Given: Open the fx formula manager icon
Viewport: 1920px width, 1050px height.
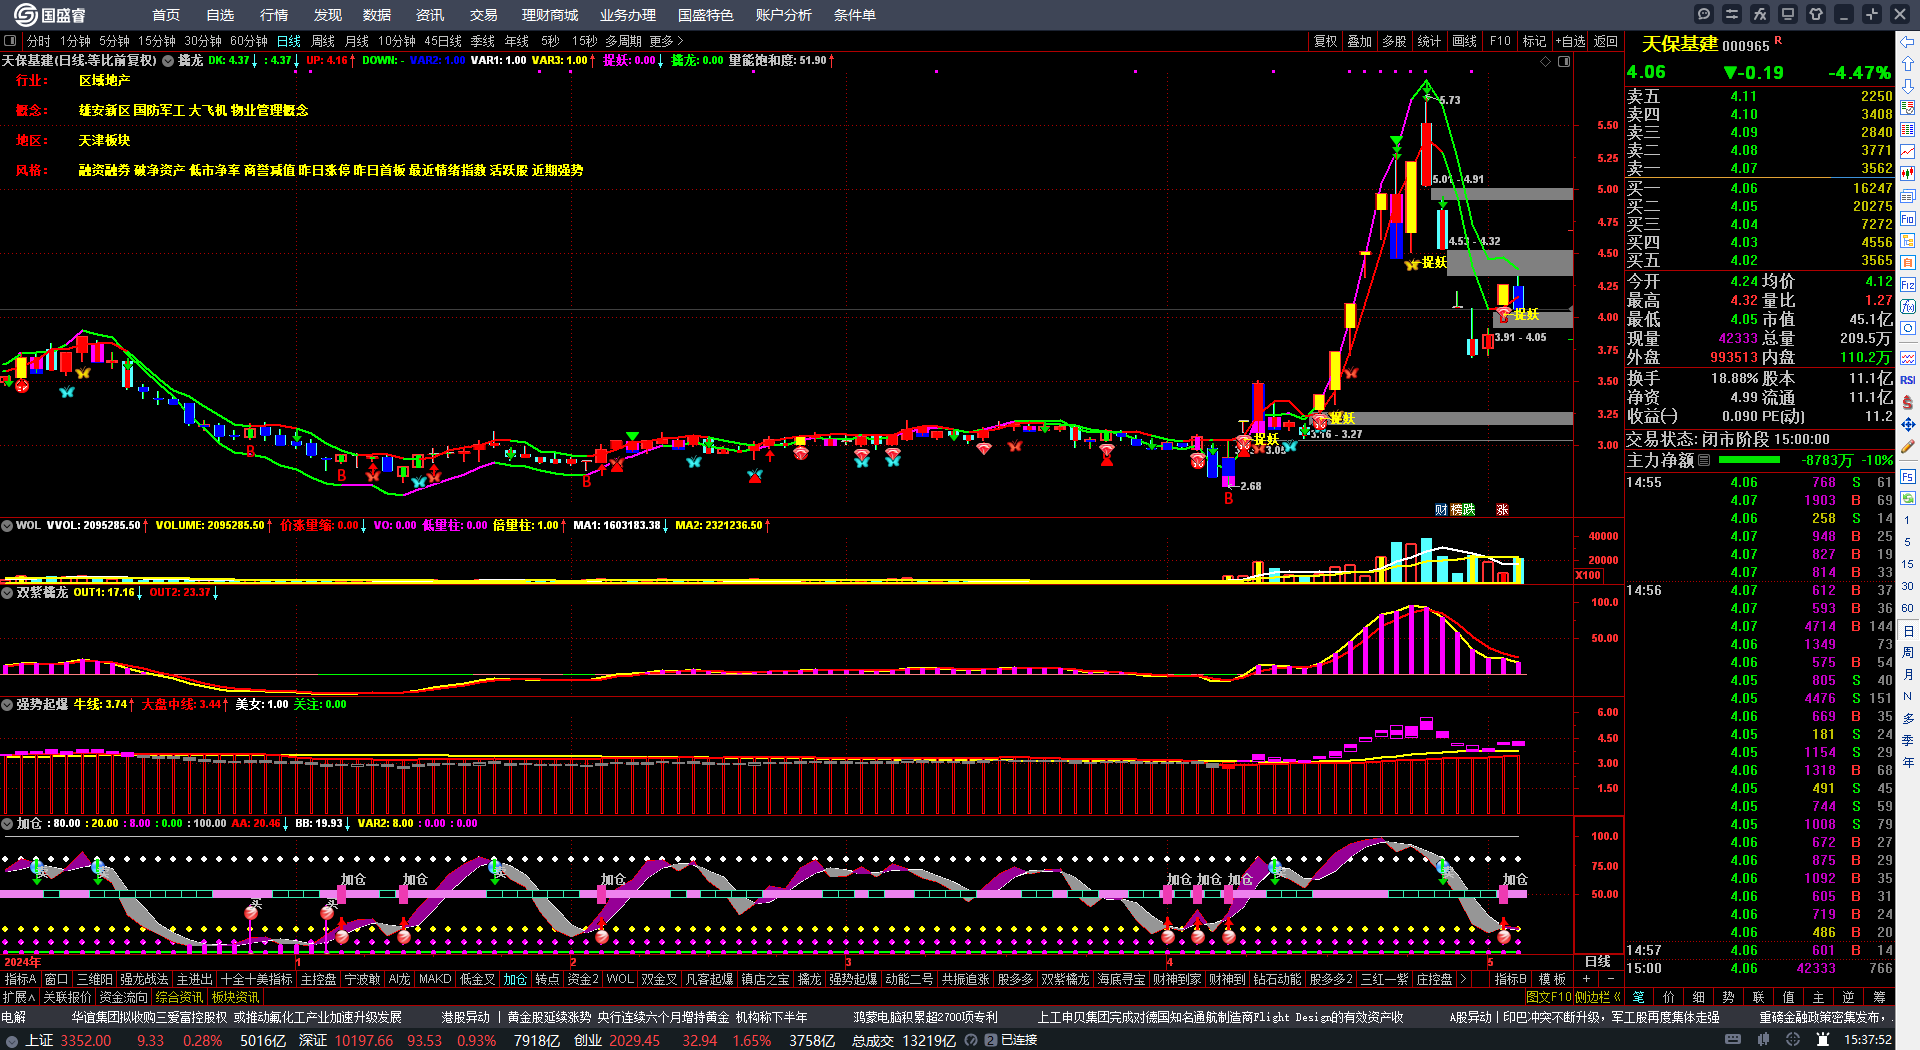Looking at the screenshot, I should [x=1760, y=14].
